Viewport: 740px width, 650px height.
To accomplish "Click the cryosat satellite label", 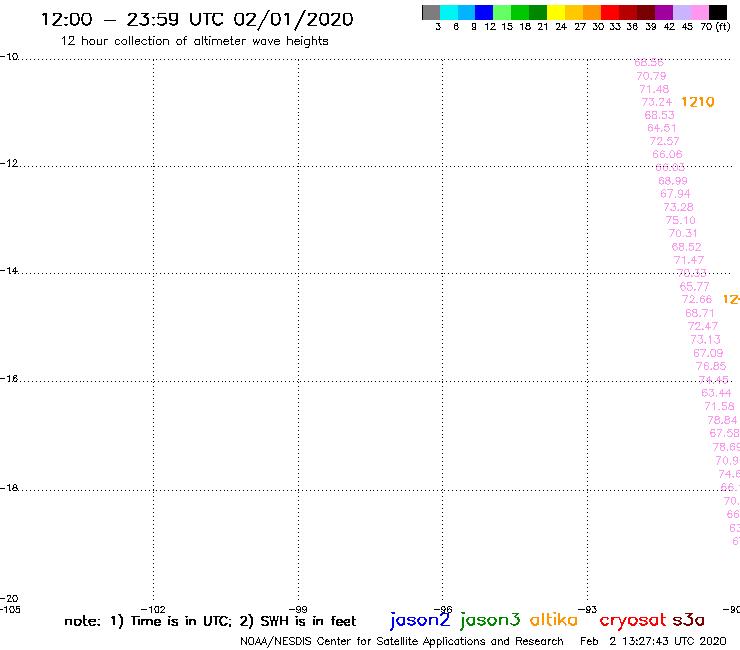I will click(x=632, y=620).
